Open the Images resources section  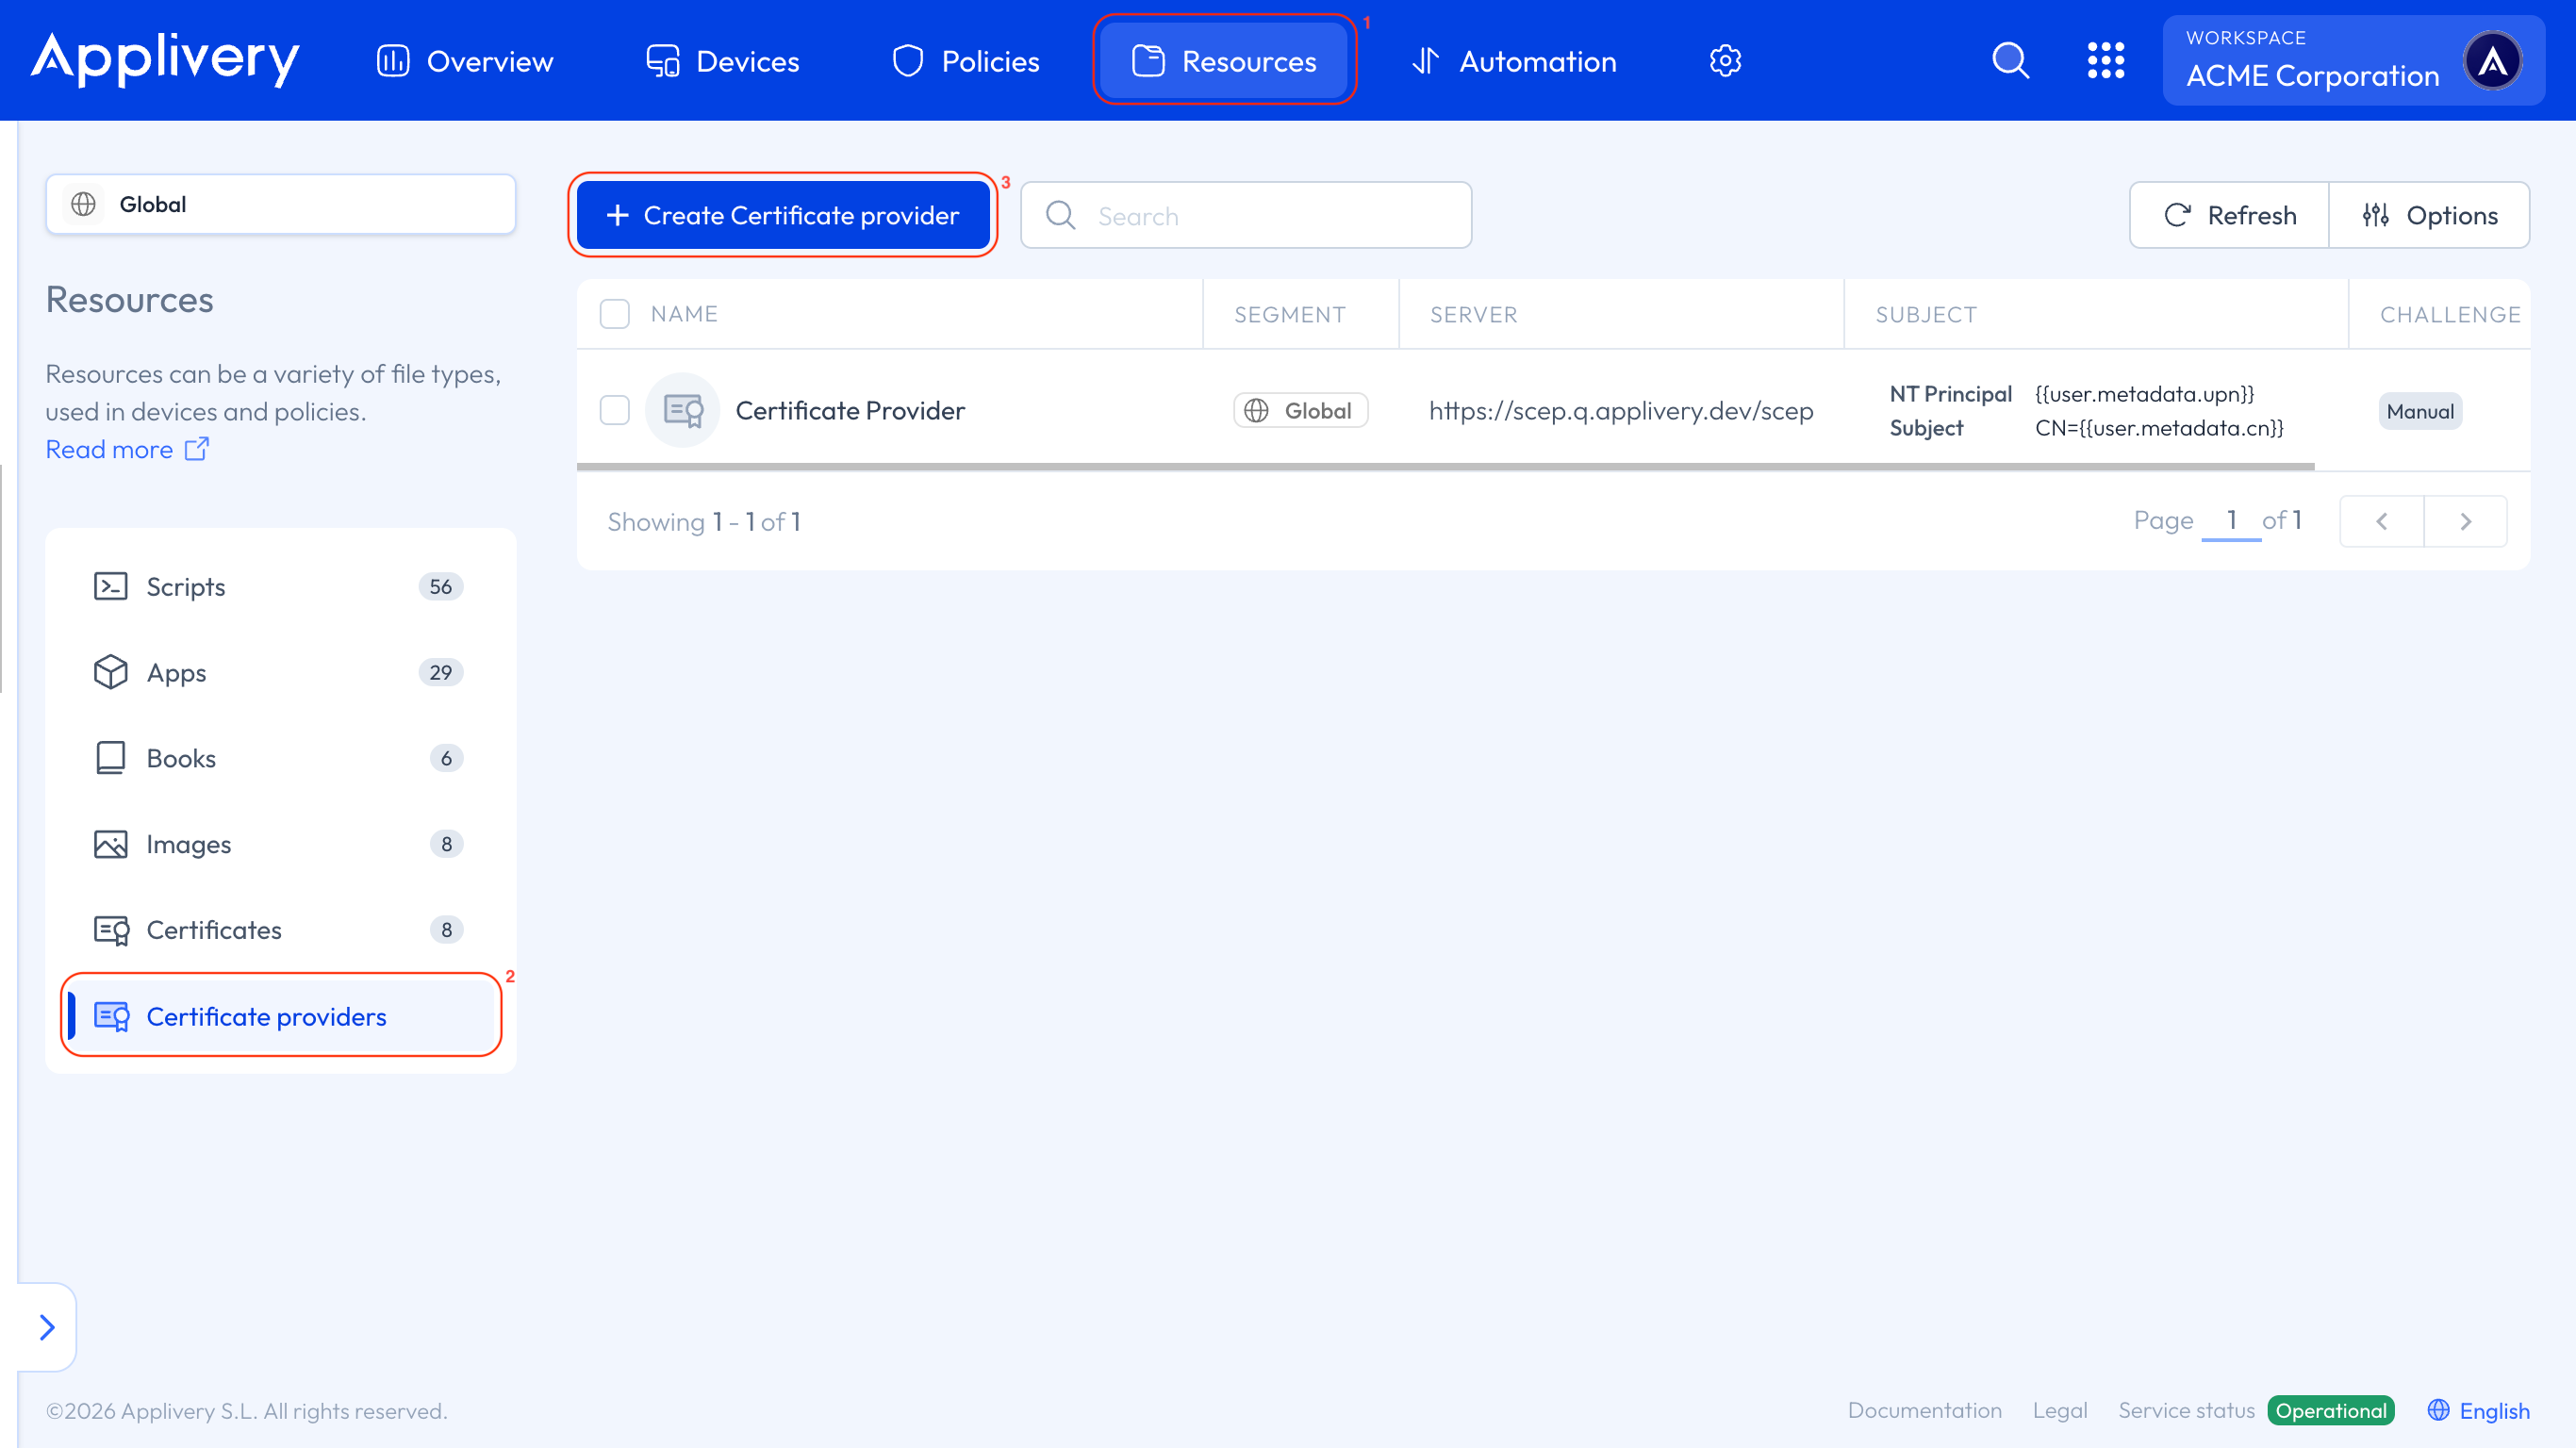pyautogui.click(x=188, y=844)
